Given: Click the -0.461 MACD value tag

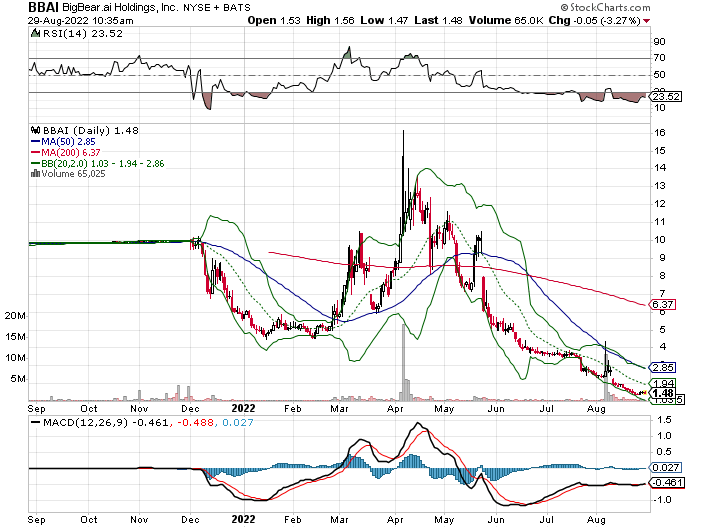Looking at the screenshot, I should pyautogui.click(x=667, y=483).
